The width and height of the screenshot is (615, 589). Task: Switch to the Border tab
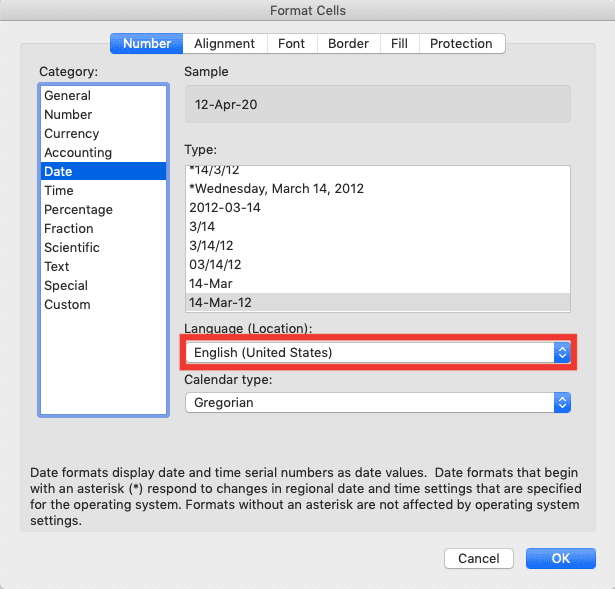click(x=348, y=44)
